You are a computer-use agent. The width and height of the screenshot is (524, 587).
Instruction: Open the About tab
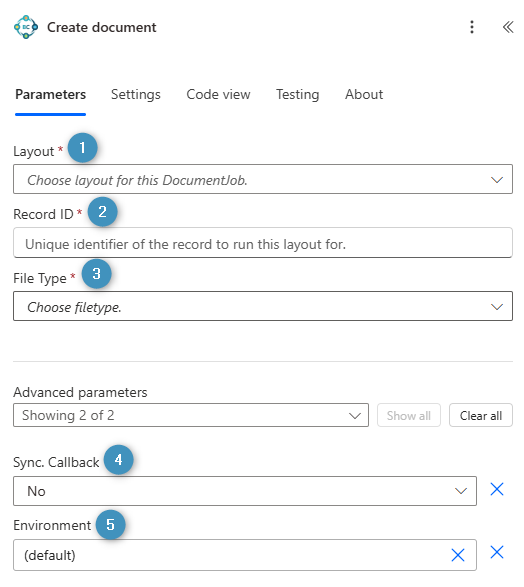[x=364, y=94]
